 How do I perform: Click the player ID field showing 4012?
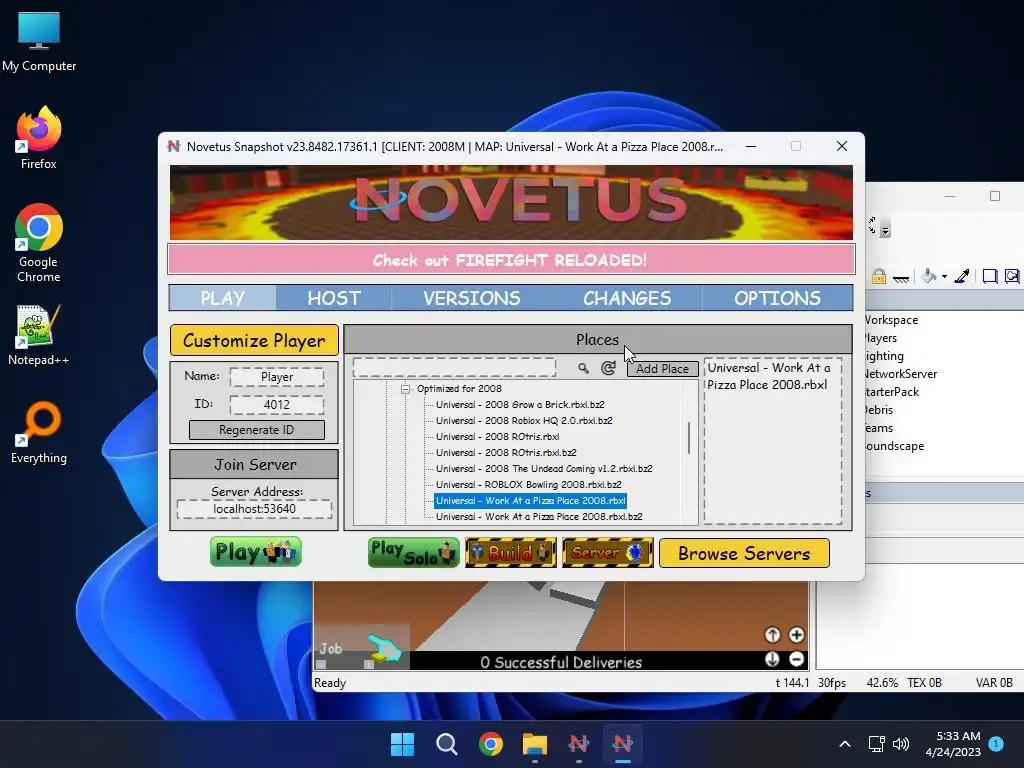pyautogui.click(x=277, y=405)
